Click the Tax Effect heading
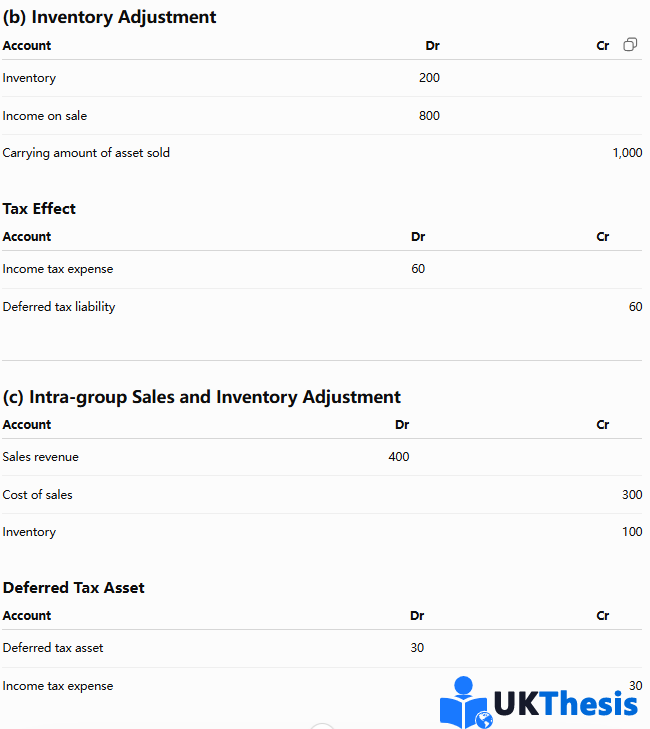This screenshot has height=729, width=650. [x=39, y=209]
